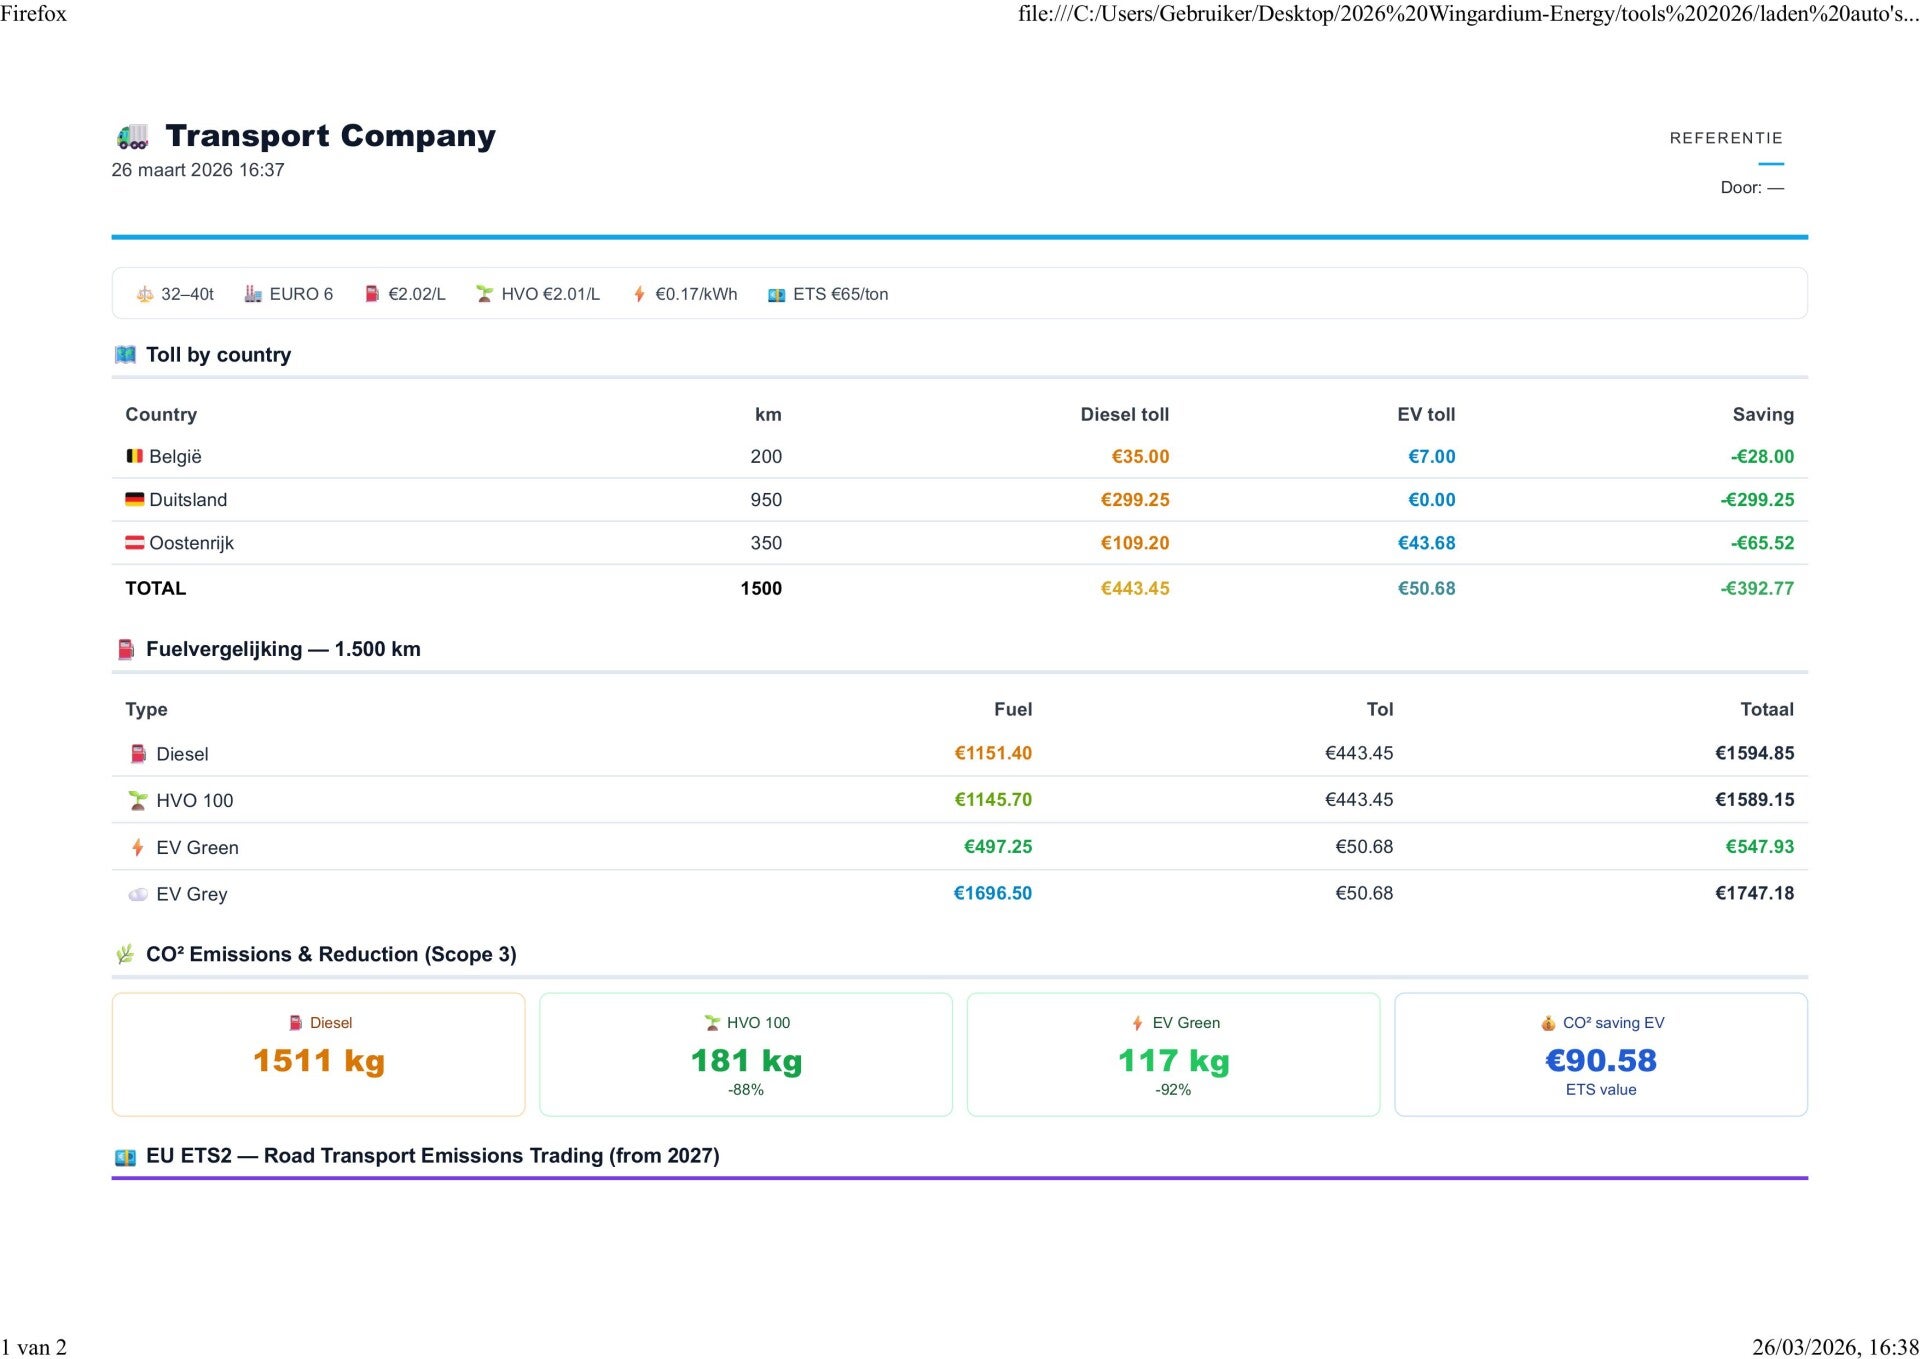Viewport: 1920px width, 1359px height.
Task: Click the cloud icon beside EV Grey
Action: (x=138, y=894)
